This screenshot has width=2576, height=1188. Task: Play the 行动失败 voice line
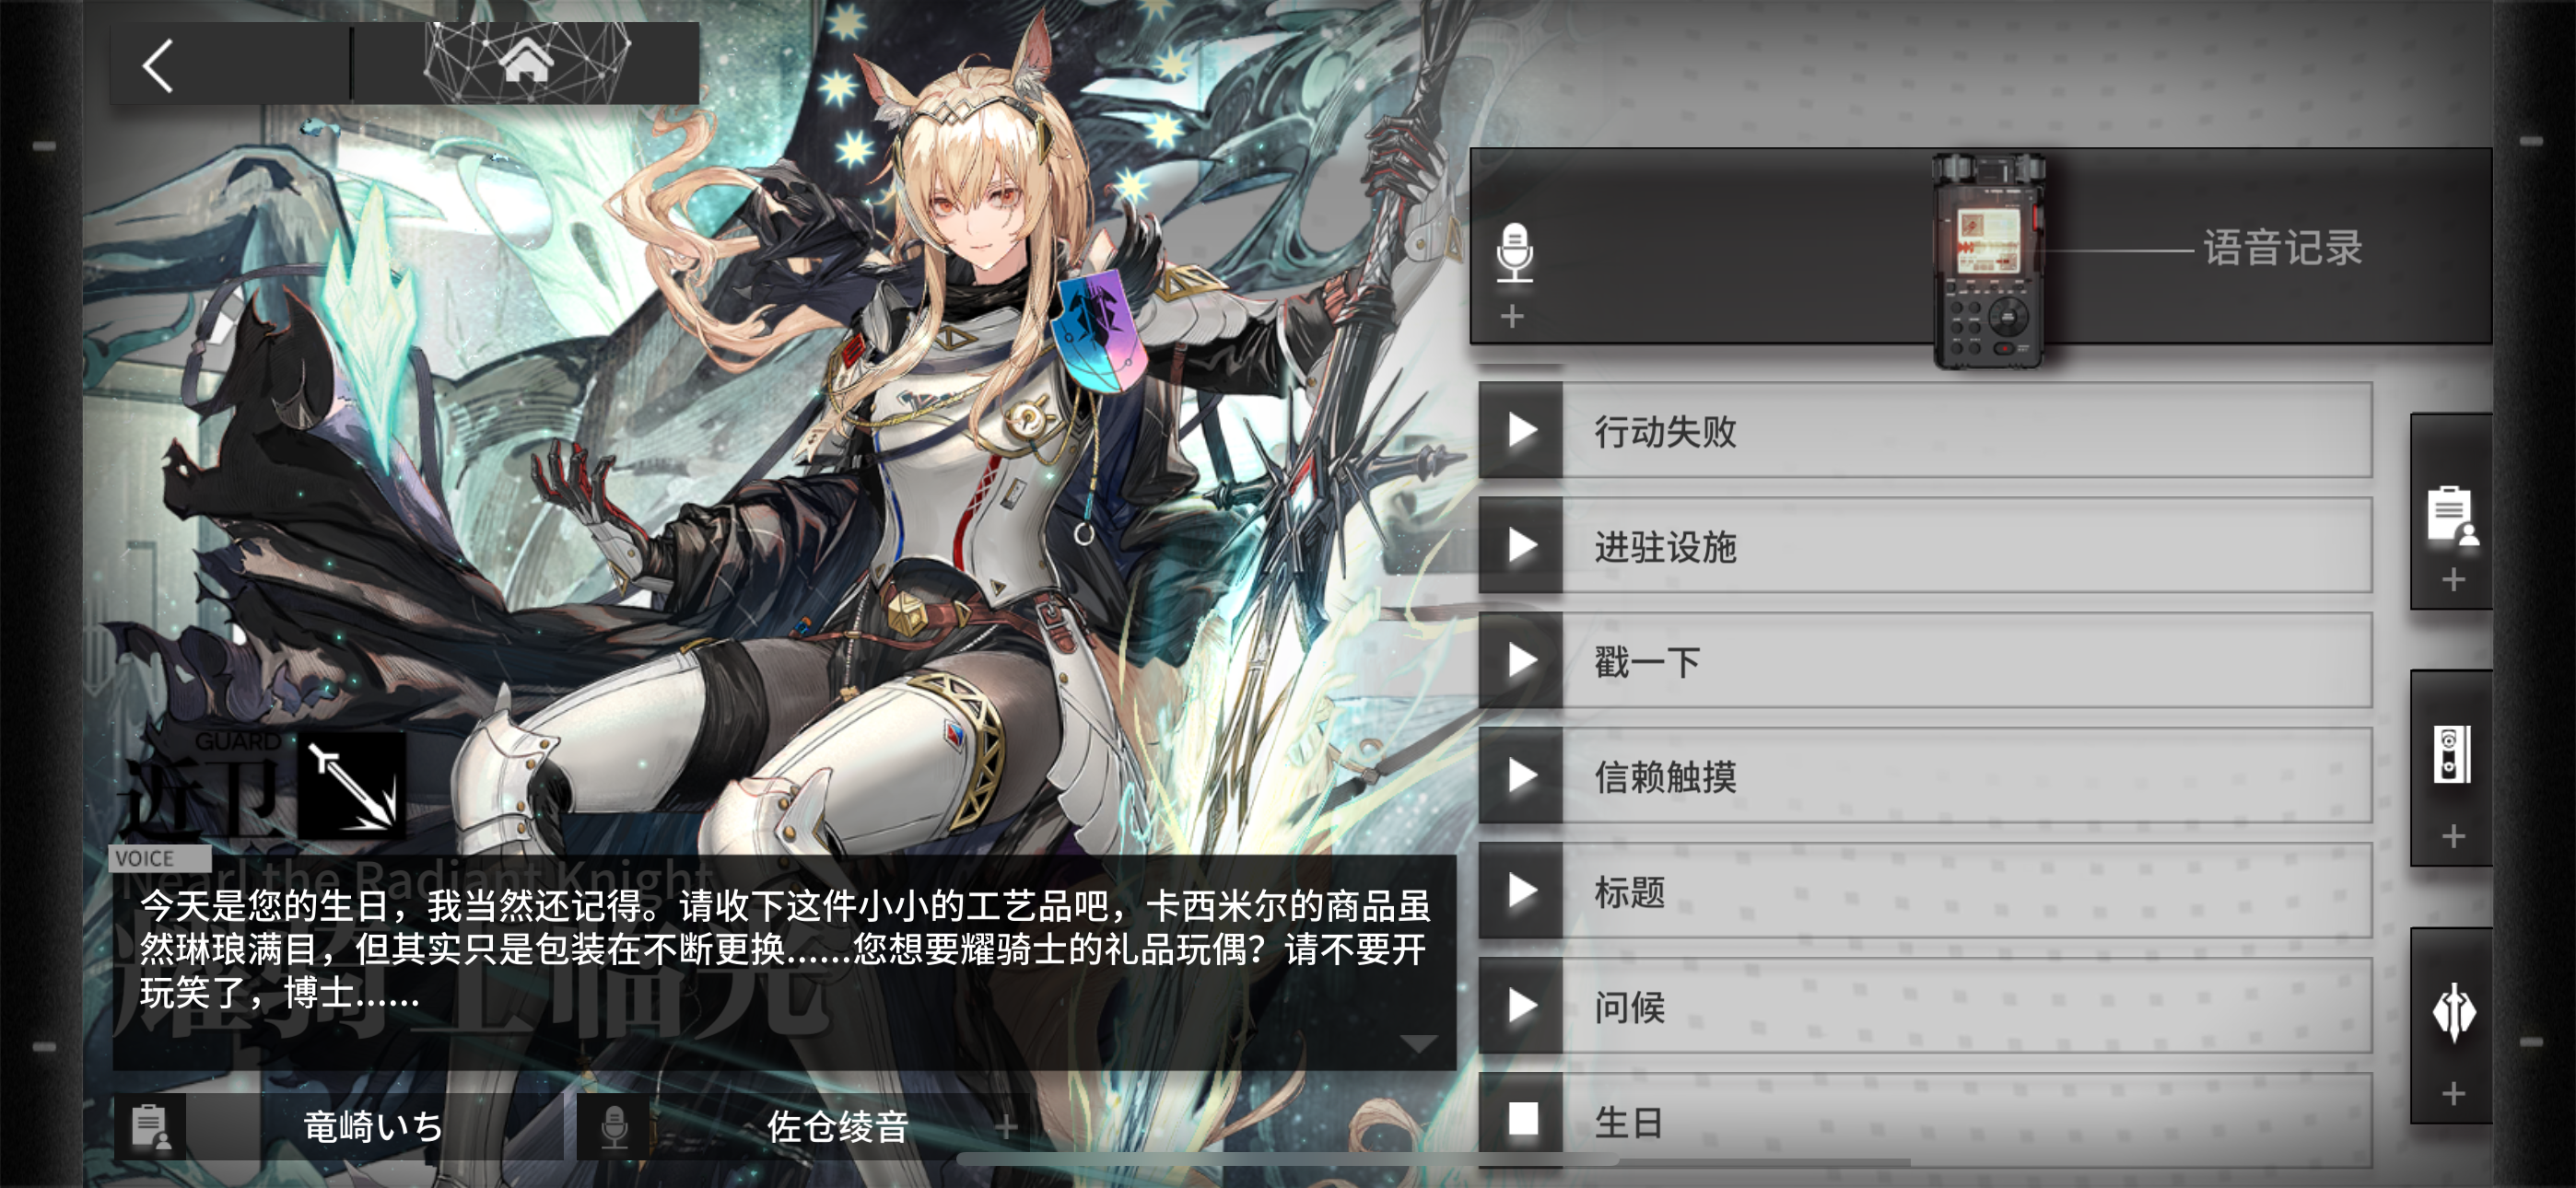[1522, 431]
